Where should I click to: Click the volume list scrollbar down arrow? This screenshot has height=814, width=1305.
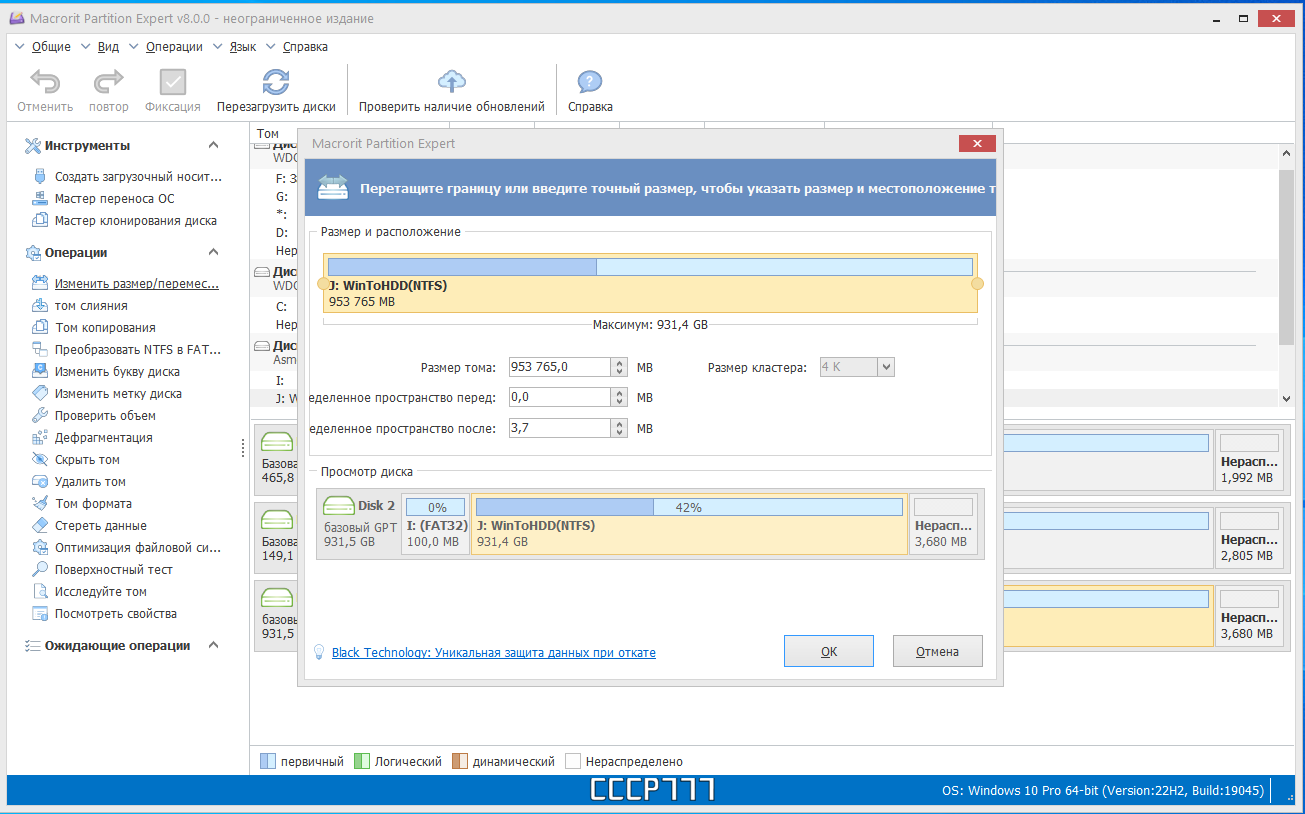pyautogui.click(x=1287, y=398)
